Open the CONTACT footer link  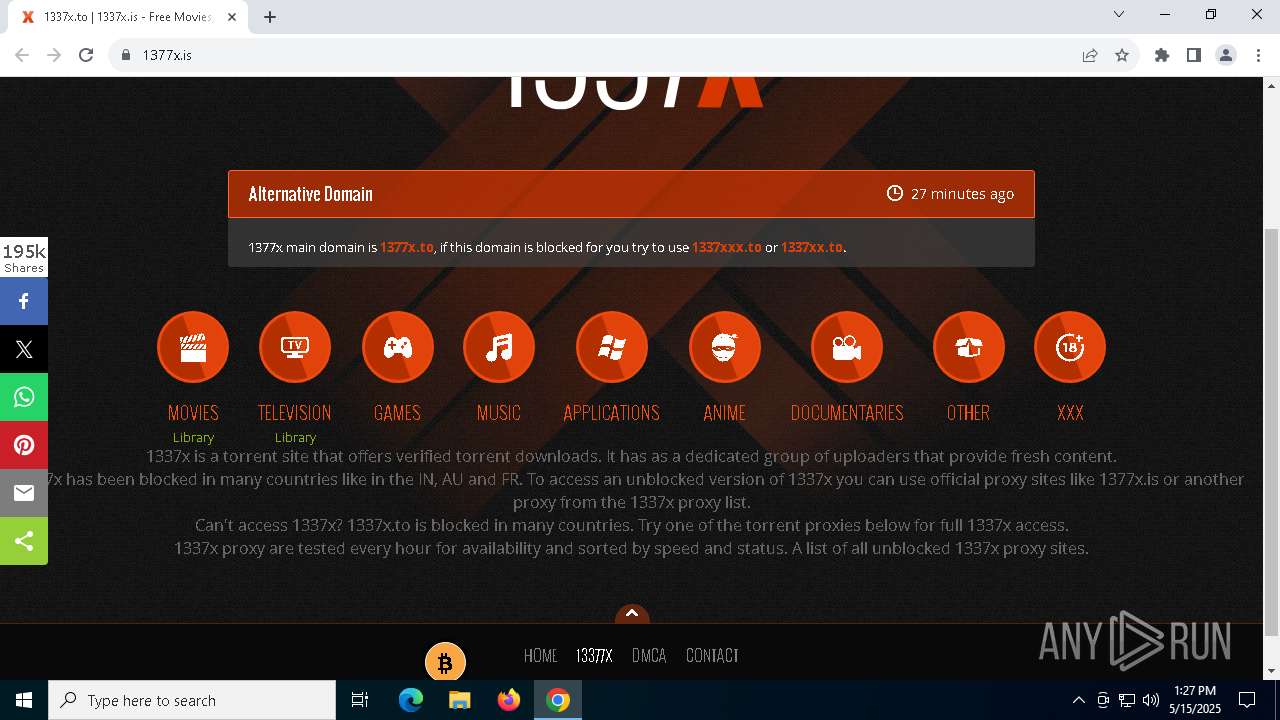click(712, 656)
